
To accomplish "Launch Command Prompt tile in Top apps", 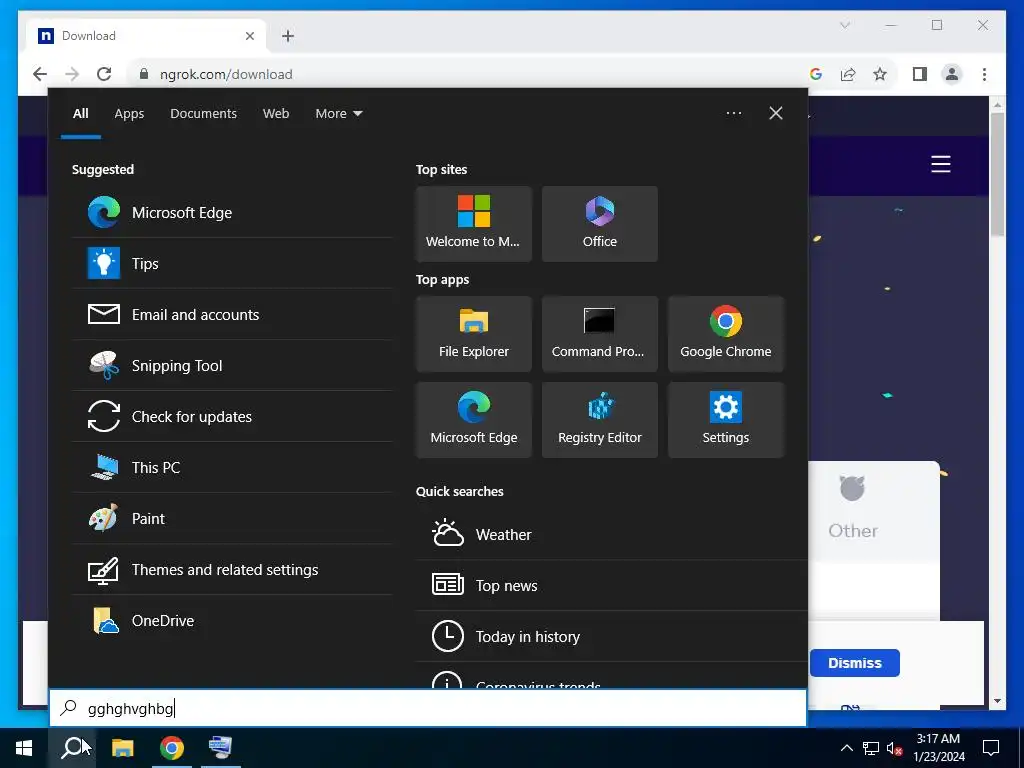I will [x=600, y=334].
